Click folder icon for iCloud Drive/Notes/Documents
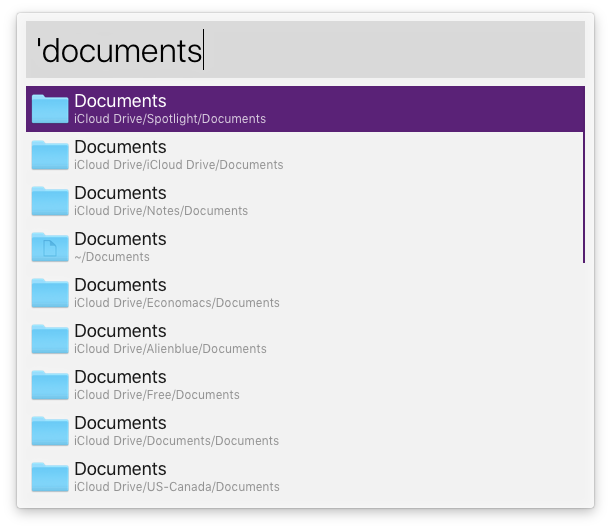The width and height of the screenshot is (611, 529). pyautogui.click(x=50, y=201)
